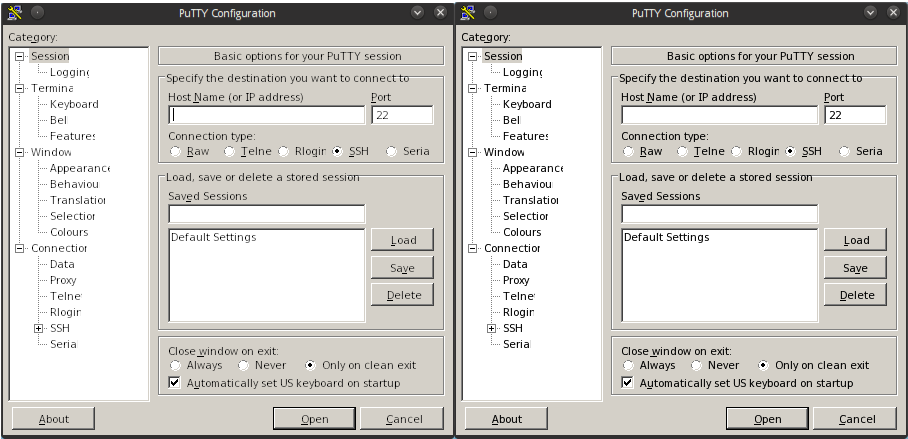
Task: Collapse Terminal tree node in left window
Action: 20,88
